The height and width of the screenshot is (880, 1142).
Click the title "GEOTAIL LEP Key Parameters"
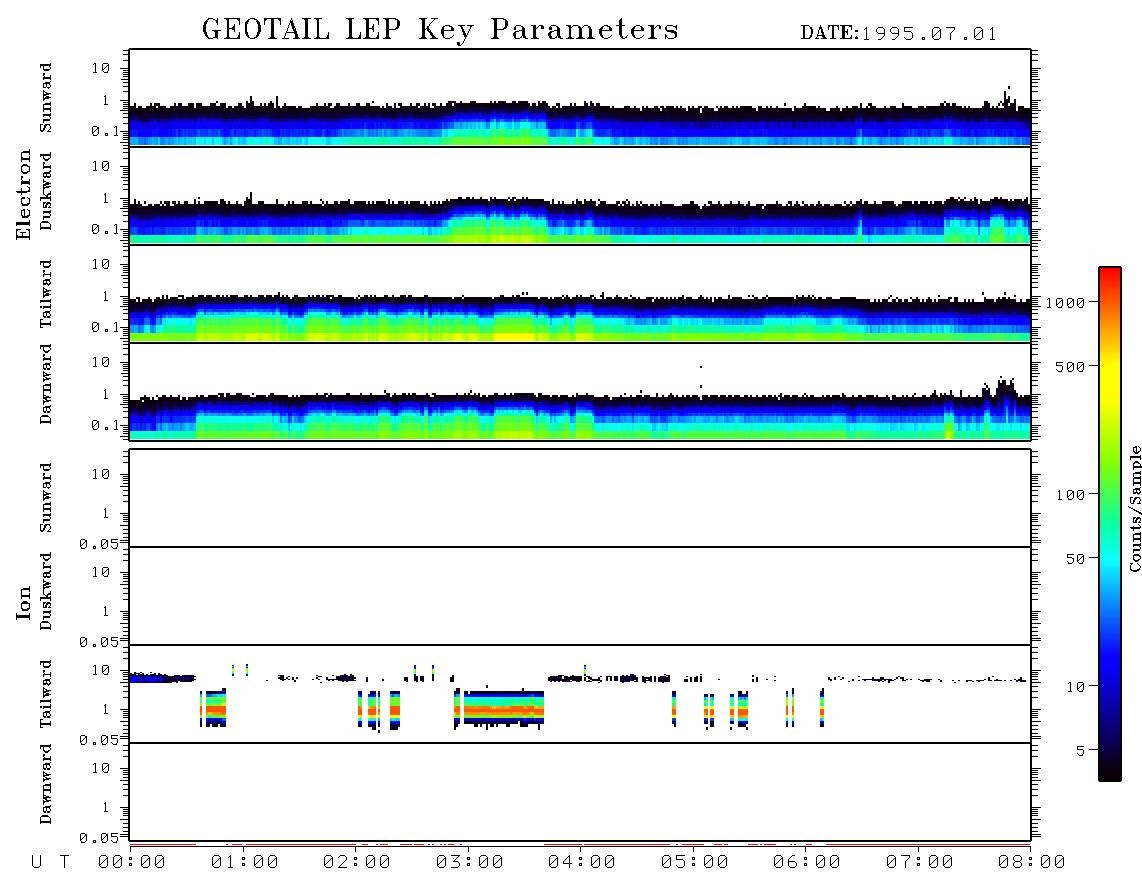(440, 30)
